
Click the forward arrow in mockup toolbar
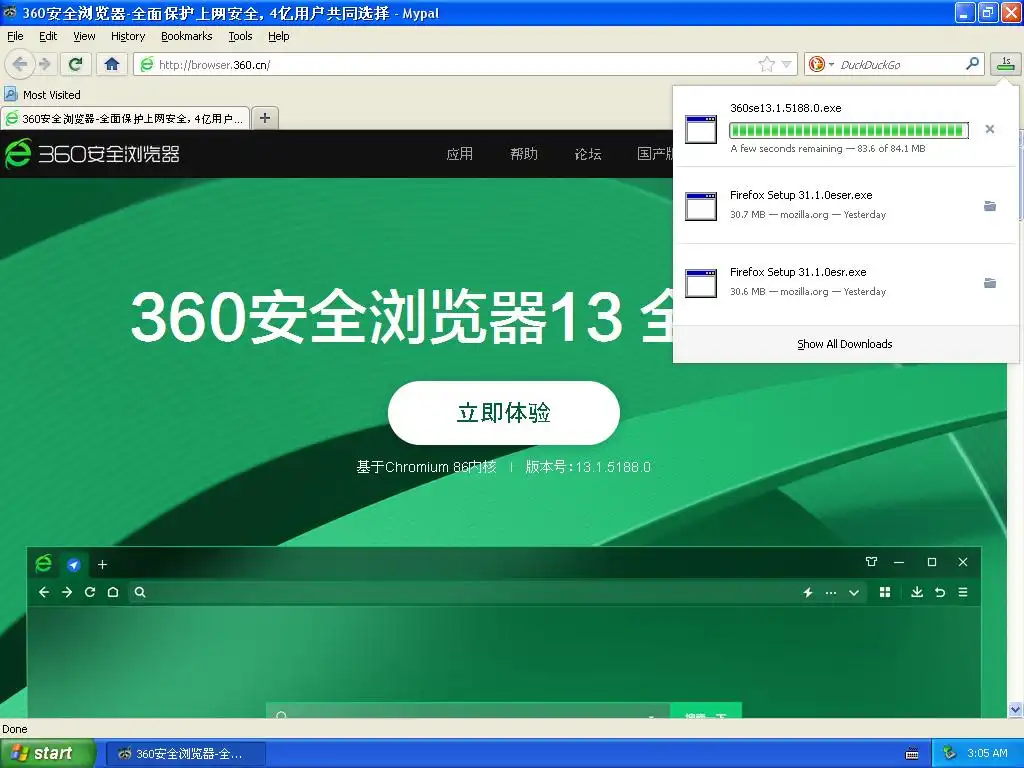click(x=67, y=592)
